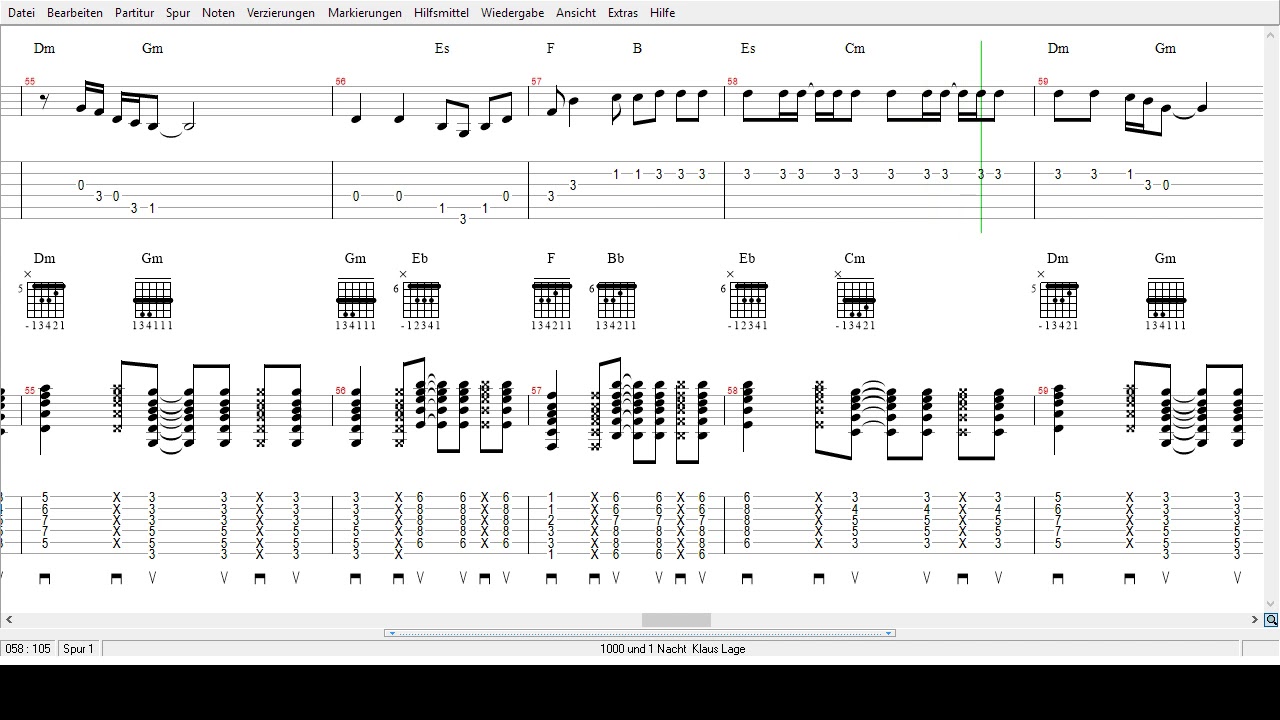Click the Dm chord label above melody measure 59
The width and height of the screenshot is (1280, 720).
1058,48
